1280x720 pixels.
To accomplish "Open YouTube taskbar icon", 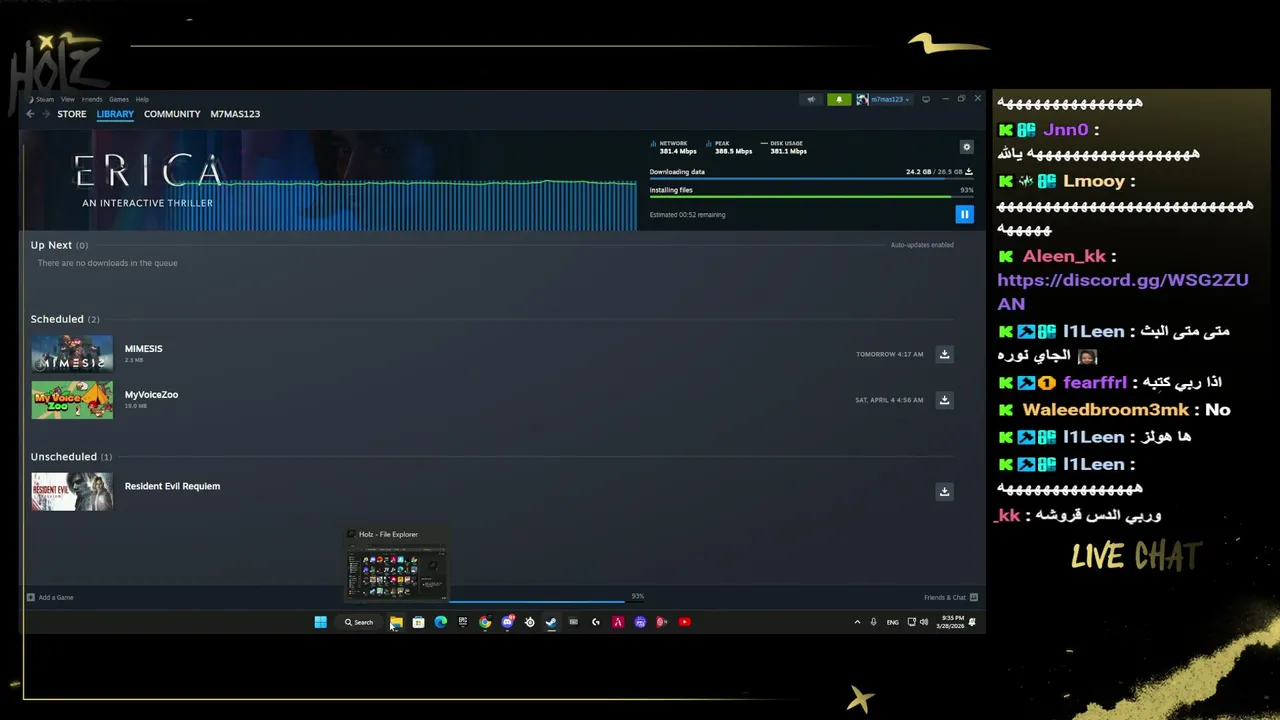I will pyautogui.click(x=684, y=622).
